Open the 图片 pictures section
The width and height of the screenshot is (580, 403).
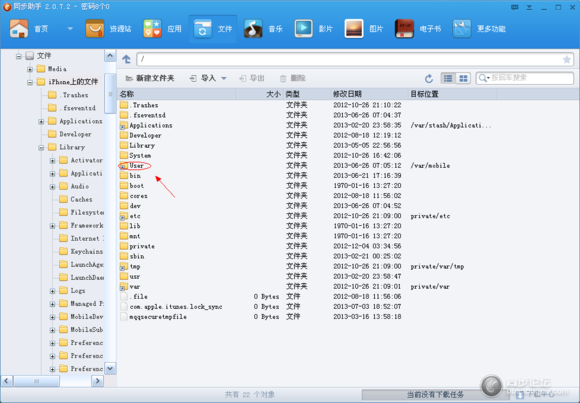click(364, 29)
